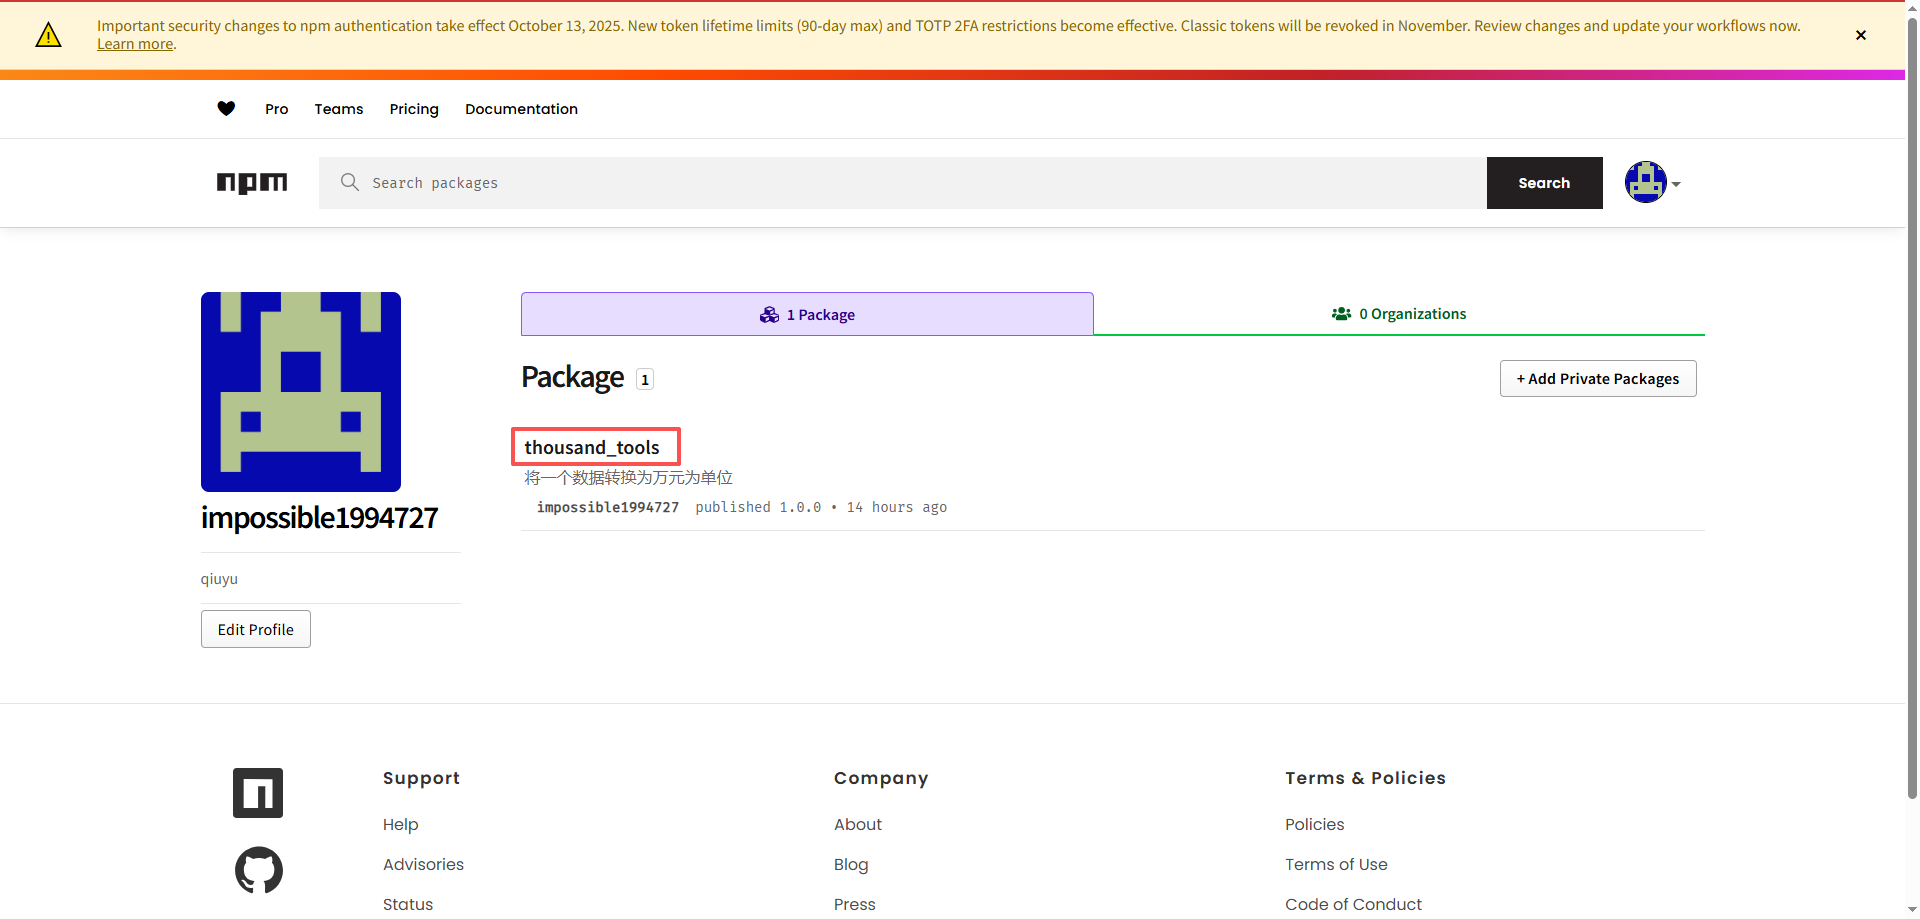Open the Pricing page
This screenshot has height=919, width=1920.
coord(414,109)
